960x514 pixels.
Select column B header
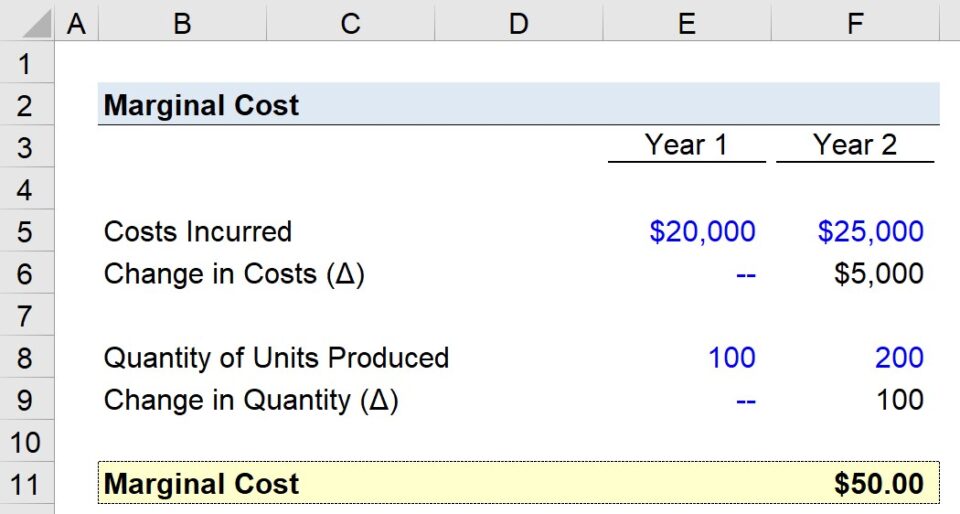click(x=182, y=22)
